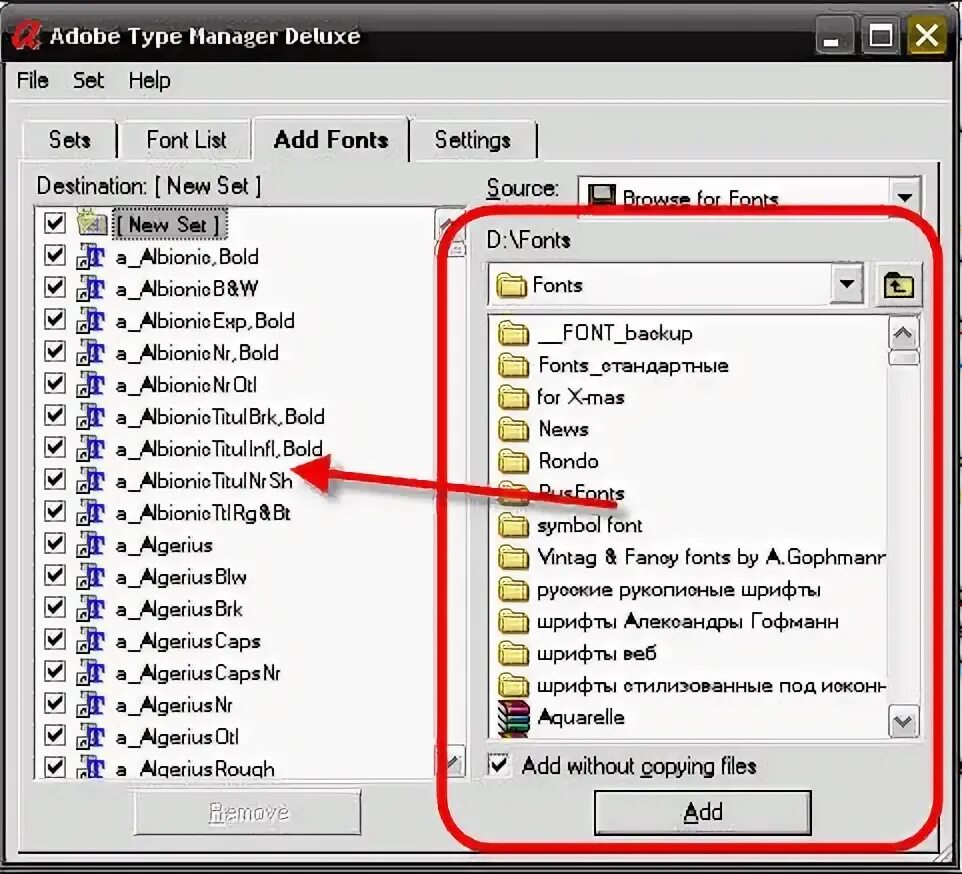Click the Add button
Screen dimensions: 962x874
tap(702, 813)
